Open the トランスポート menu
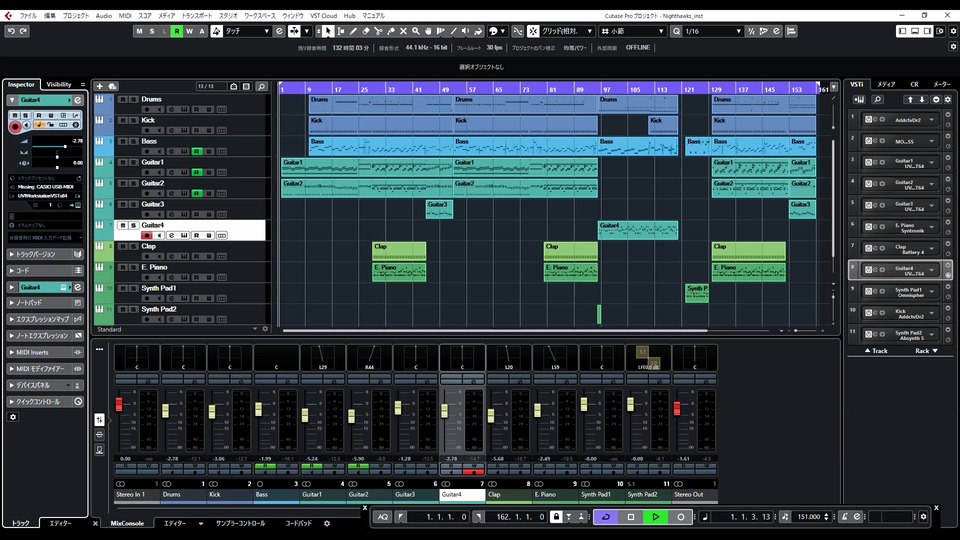960x540 pixels. [x=195, y=16]
